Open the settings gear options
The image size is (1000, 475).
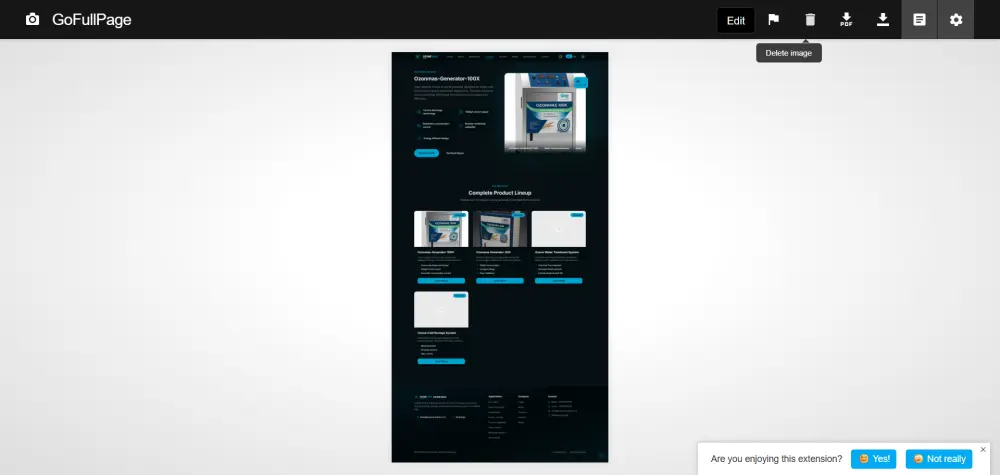coord(955,20)
